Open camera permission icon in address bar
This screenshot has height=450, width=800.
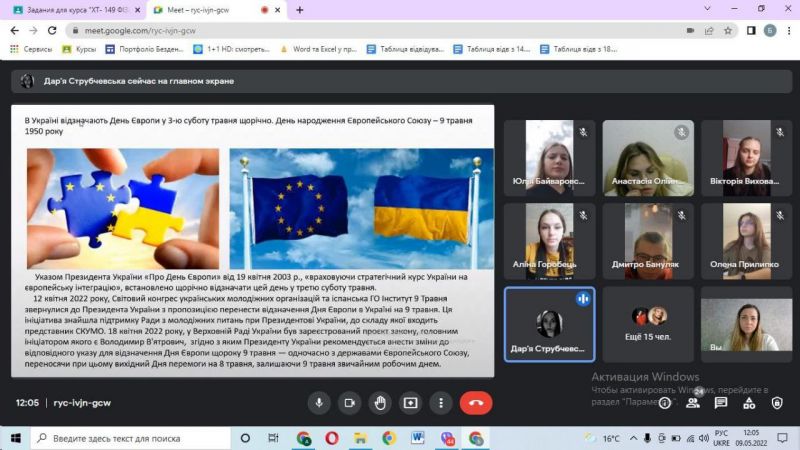pyautogui.click(x=690, y=31)
